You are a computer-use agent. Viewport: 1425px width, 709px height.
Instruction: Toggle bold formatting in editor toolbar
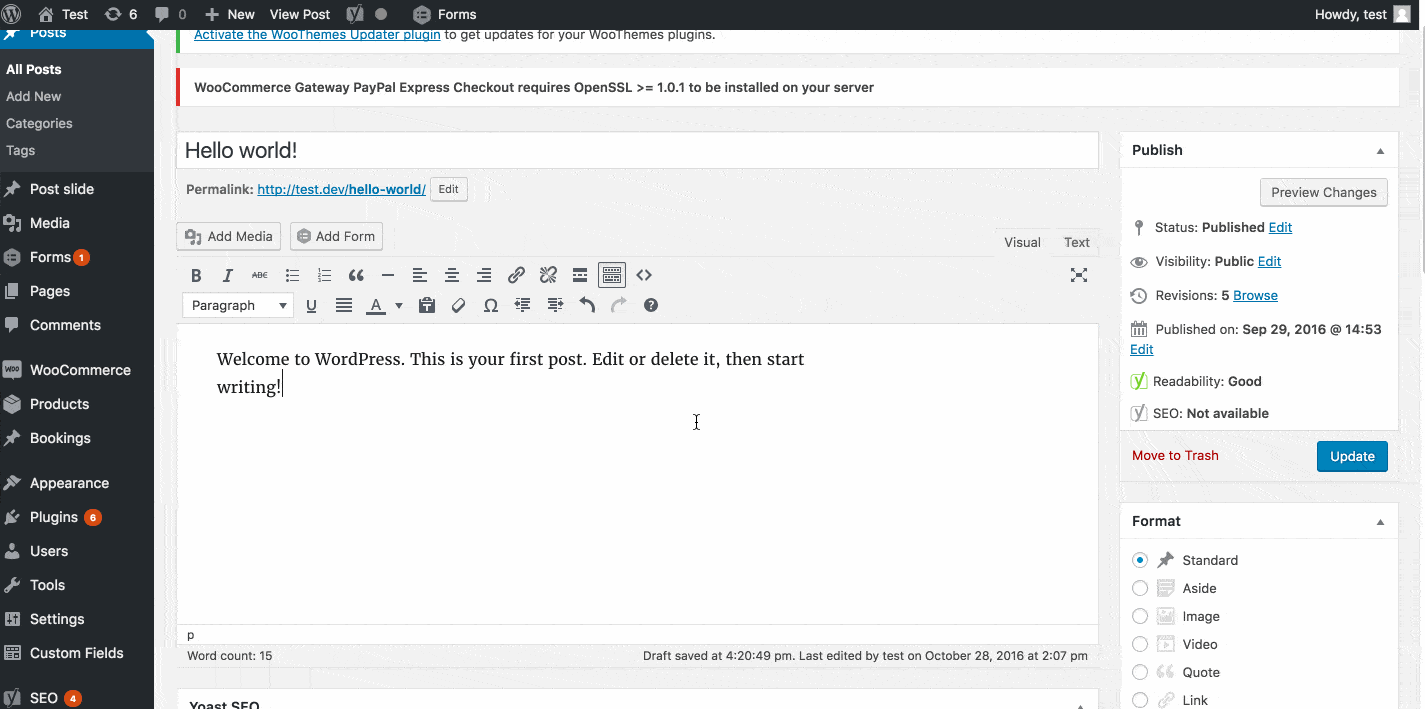coord(196,275)
